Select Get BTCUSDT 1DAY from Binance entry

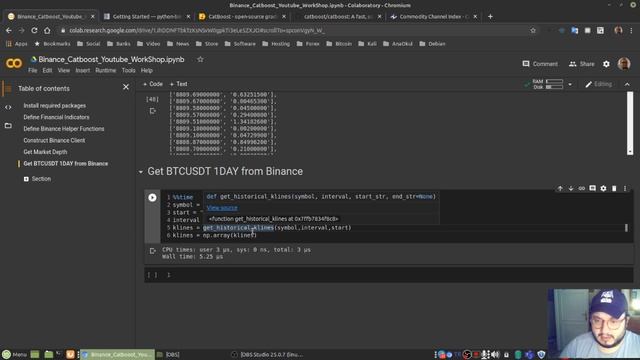(66, 164)
